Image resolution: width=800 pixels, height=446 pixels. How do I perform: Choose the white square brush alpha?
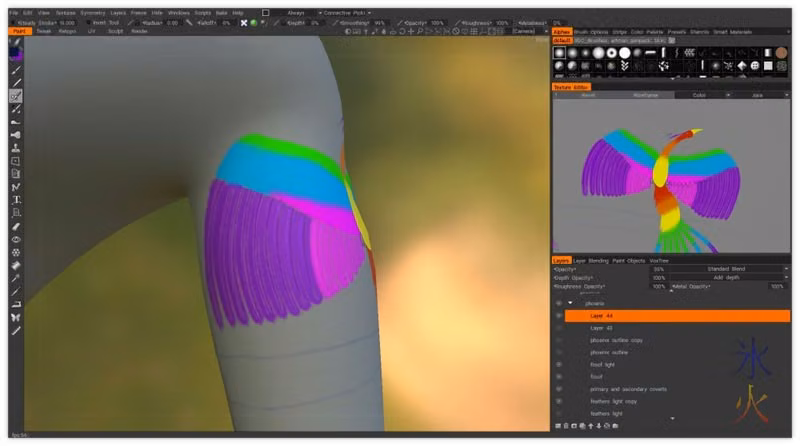(768, 65)
